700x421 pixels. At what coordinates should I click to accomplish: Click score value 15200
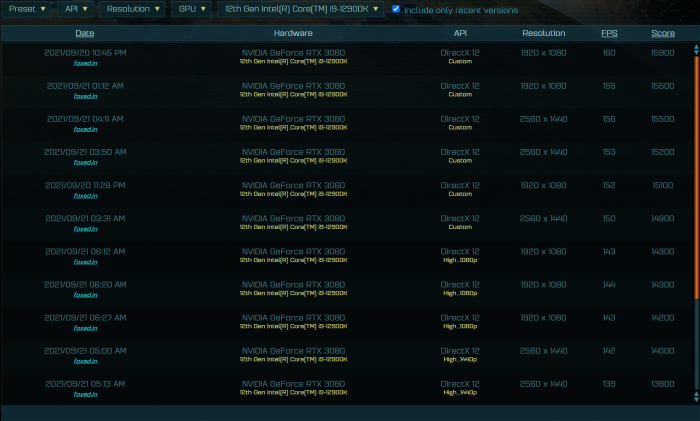click(x=662, y=152)
